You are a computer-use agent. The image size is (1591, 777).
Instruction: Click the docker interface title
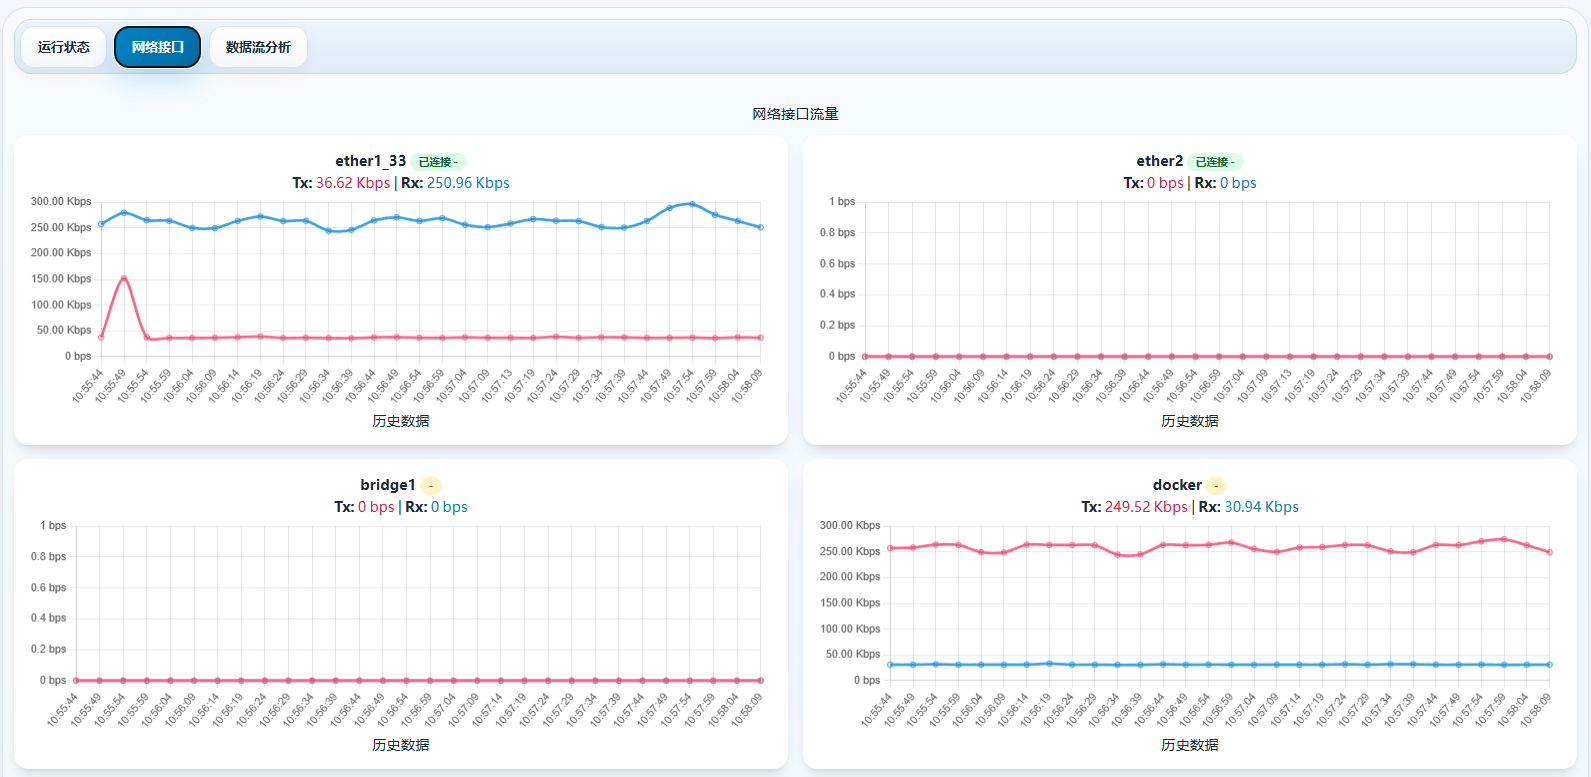pos(1177,485)
